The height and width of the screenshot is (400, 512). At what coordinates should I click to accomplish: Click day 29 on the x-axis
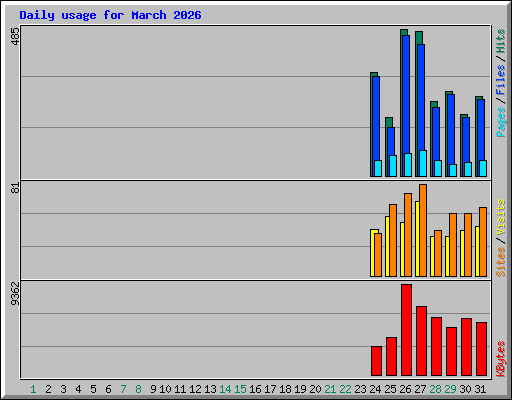point(450,389)
